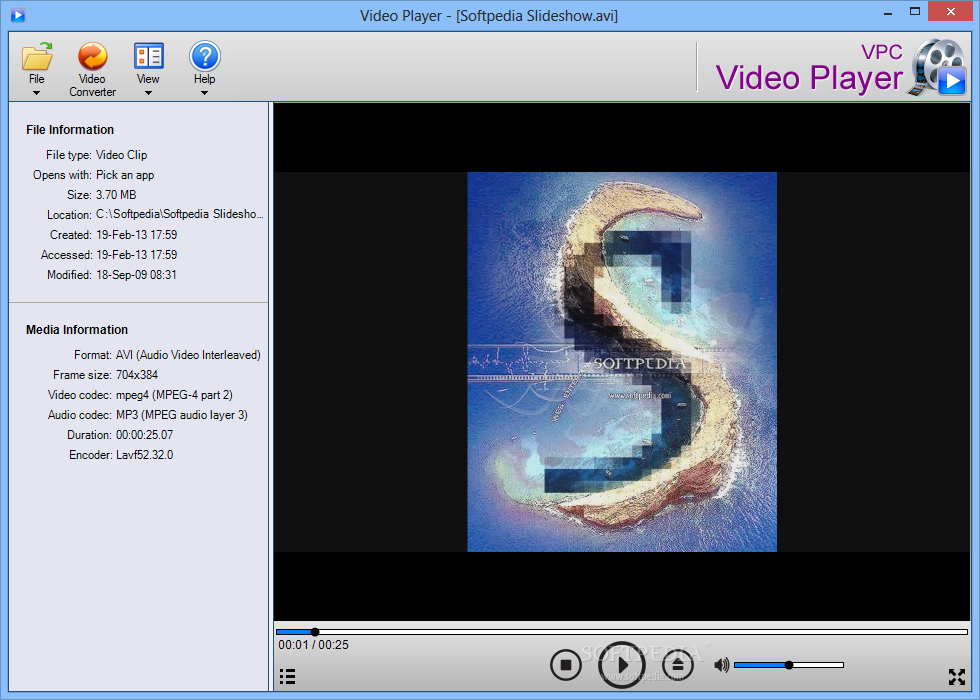980x700 pixels.
Task: Click the Modified date '18-Sep-09 08:31'
Action: pos(136,275)
